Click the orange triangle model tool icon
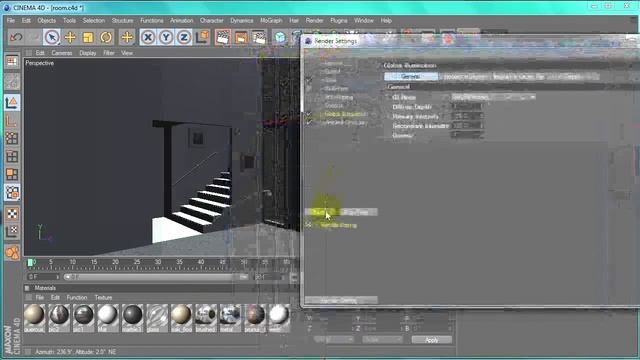Viewport: 640px width, 360px height. (12, 102)
